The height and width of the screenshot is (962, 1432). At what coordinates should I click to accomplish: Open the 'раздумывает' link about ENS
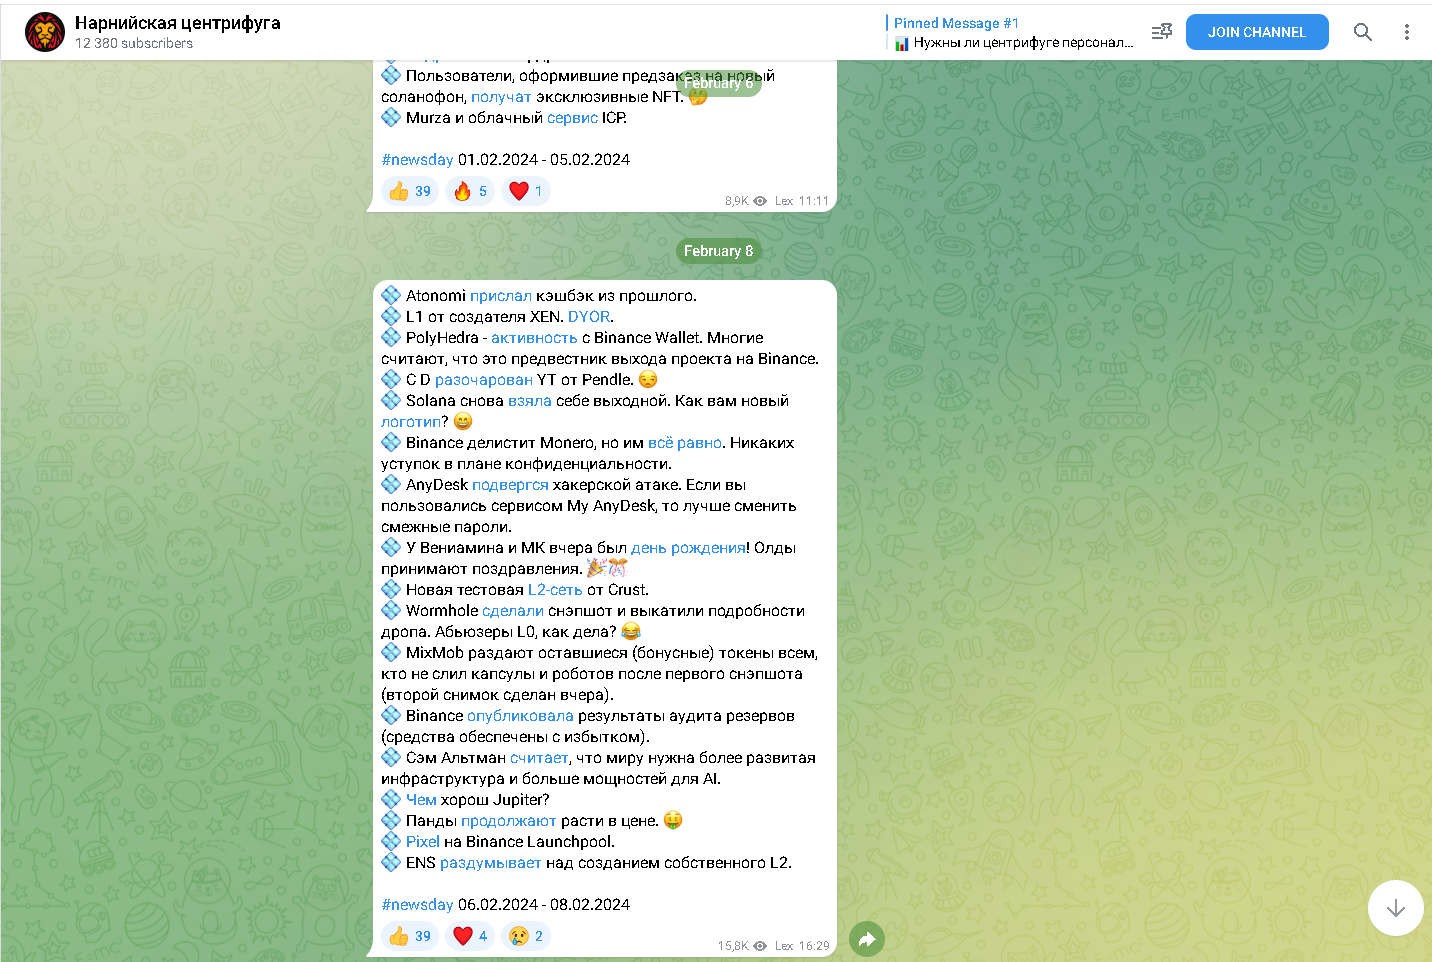click(x=490, y=863)
